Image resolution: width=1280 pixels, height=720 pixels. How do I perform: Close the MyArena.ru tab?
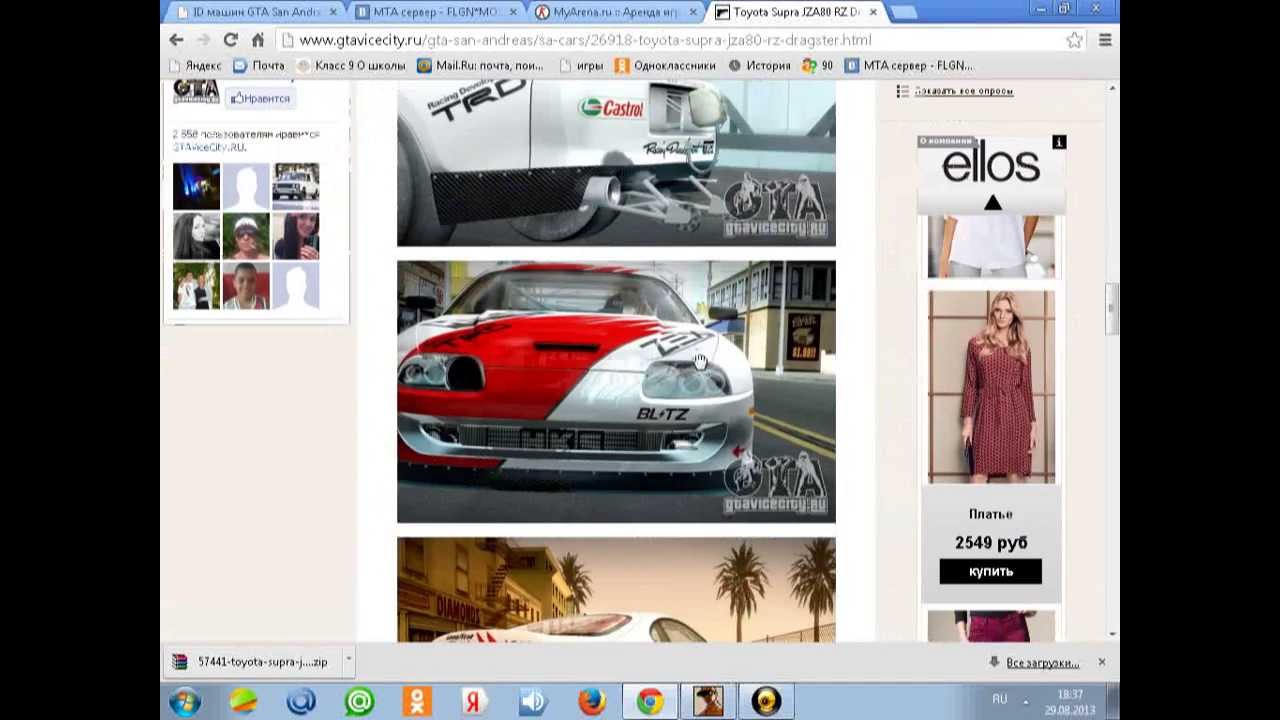coord(692,12)
